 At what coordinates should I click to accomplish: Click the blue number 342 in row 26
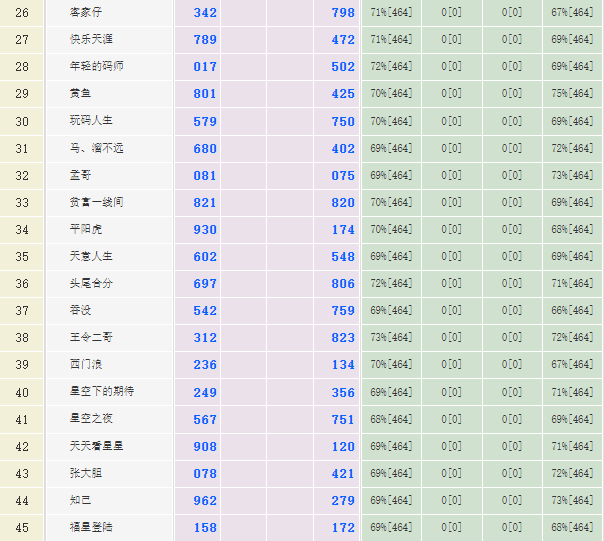(x=205, y=13)
